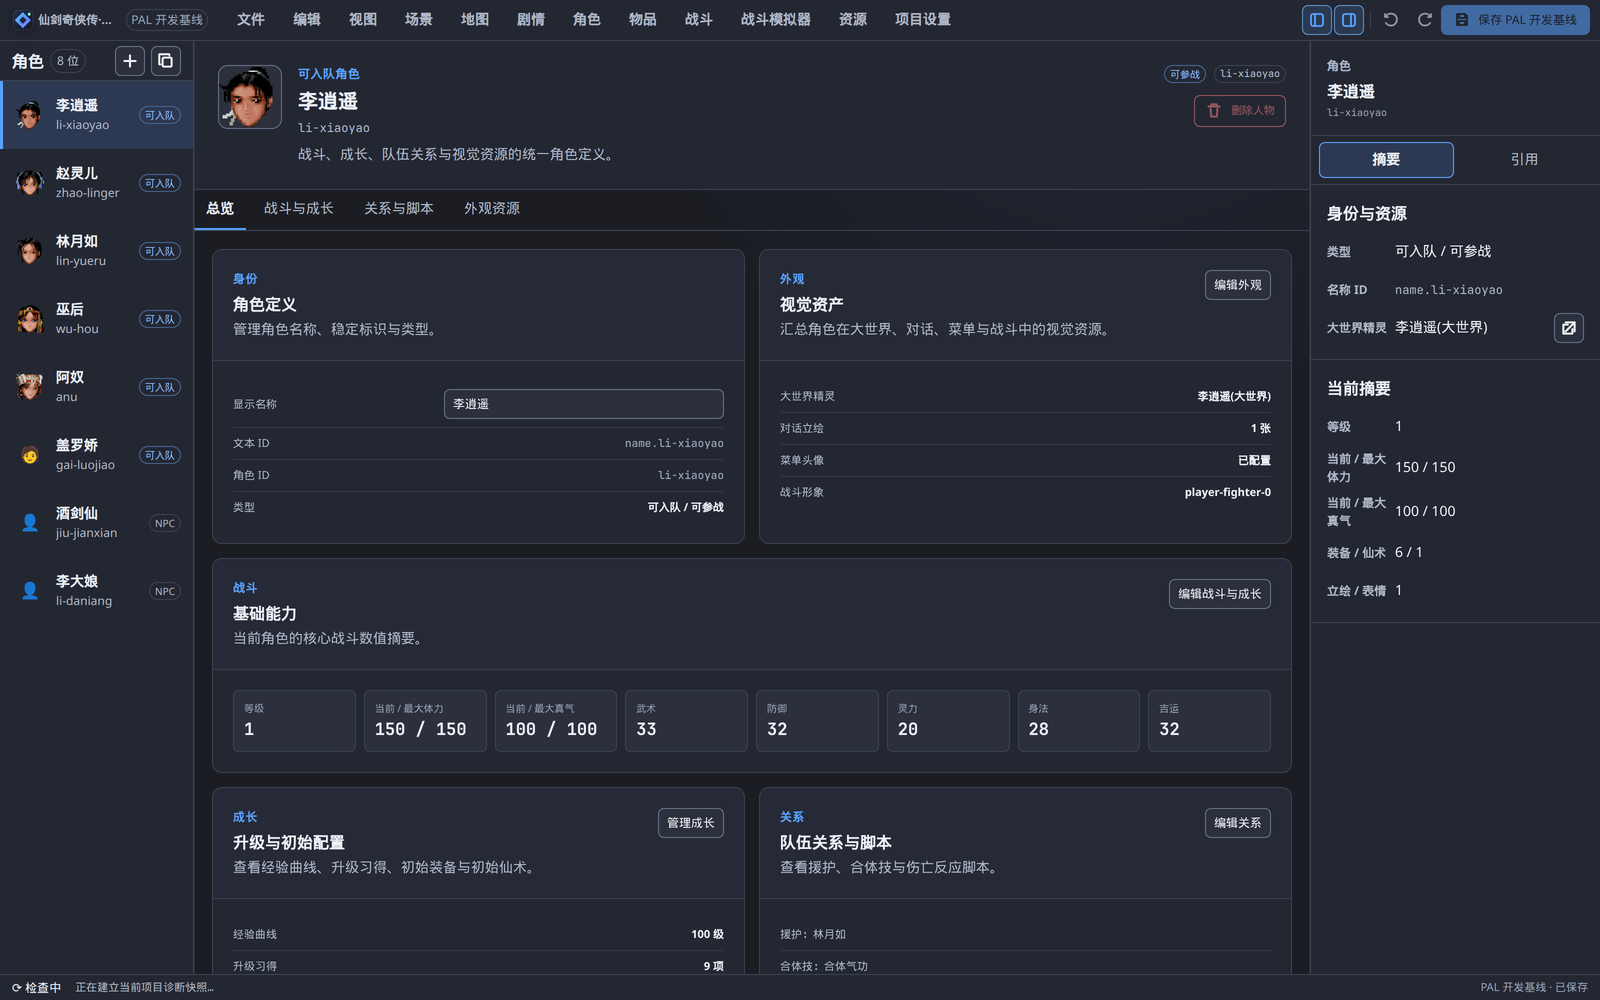Image resolution: width=1600 pixels, height=1000 pixels.
Task: Switch to the 关系与脚本 tab
Action: [399, 208]
